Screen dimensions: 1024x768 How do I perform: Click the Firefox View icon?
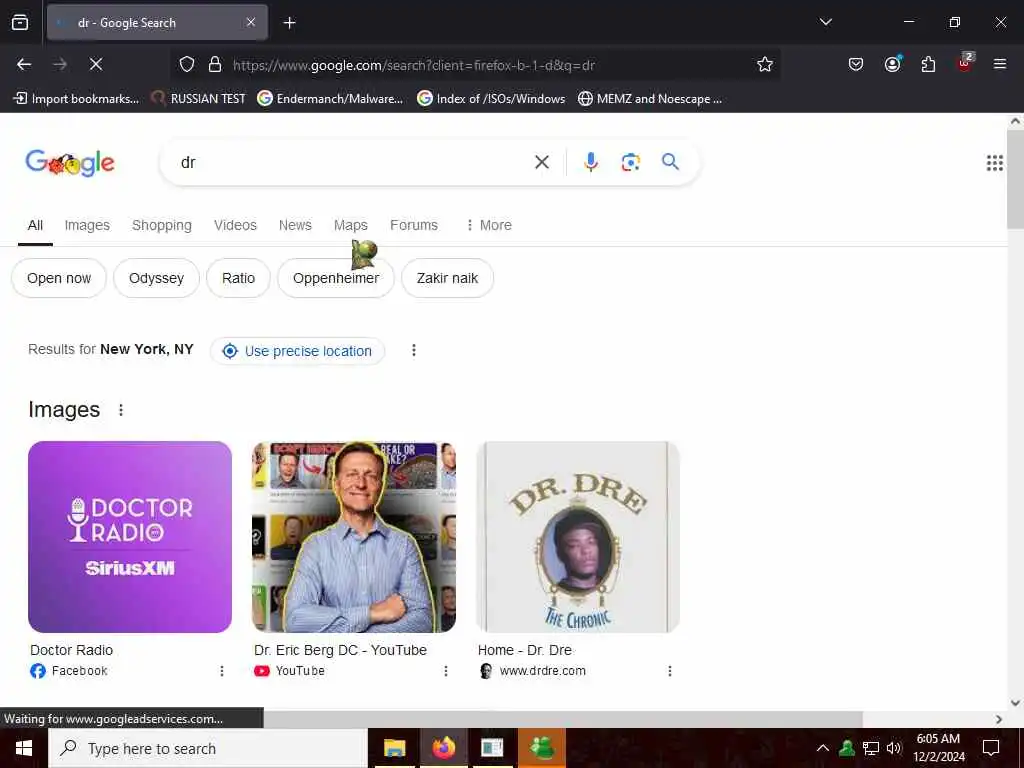(20, 23)
